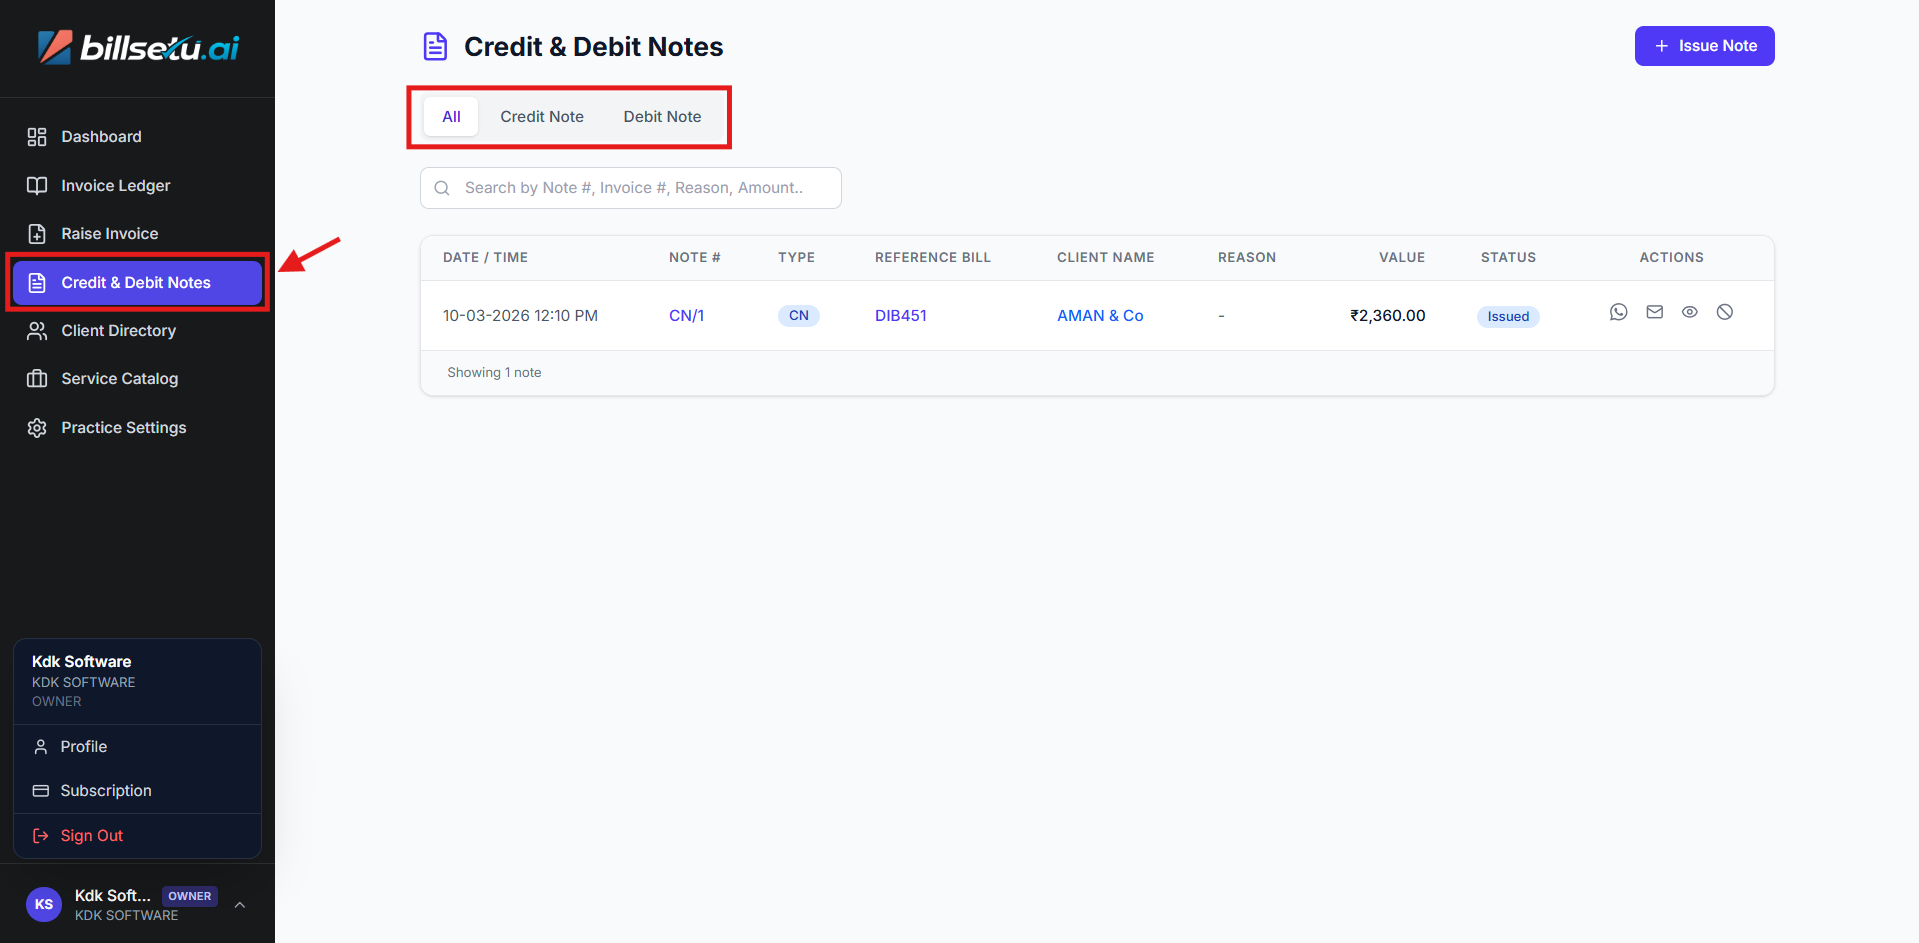Navigate to Service Catalog
This screenshot has height=943, width=1919.
tap(119, 379)
